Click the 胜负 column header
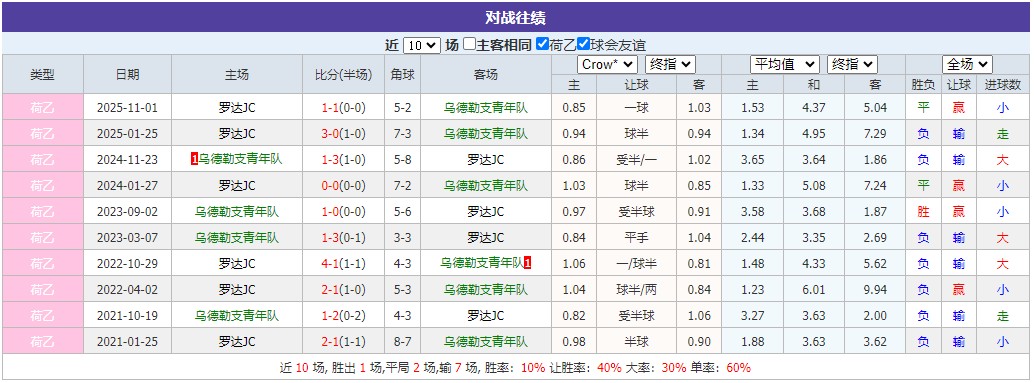1034x383 pixels. tap(923, 84)
